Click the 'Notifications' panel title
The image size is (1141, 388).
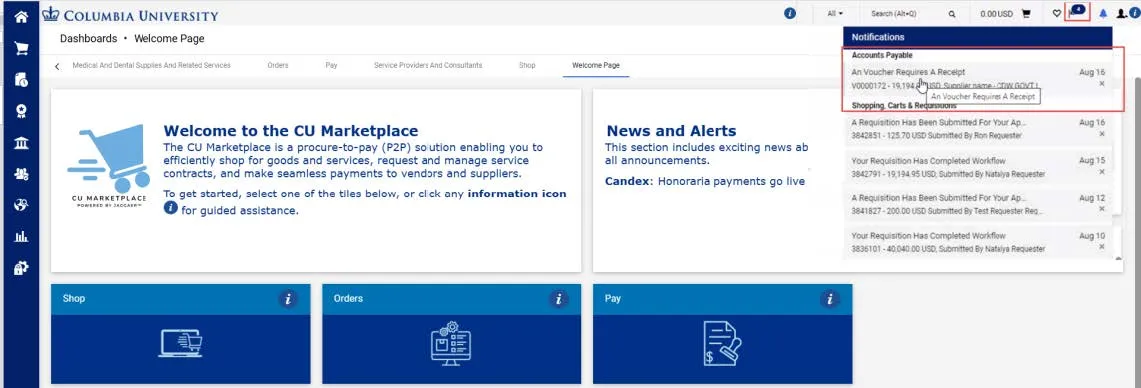[878, 36]
